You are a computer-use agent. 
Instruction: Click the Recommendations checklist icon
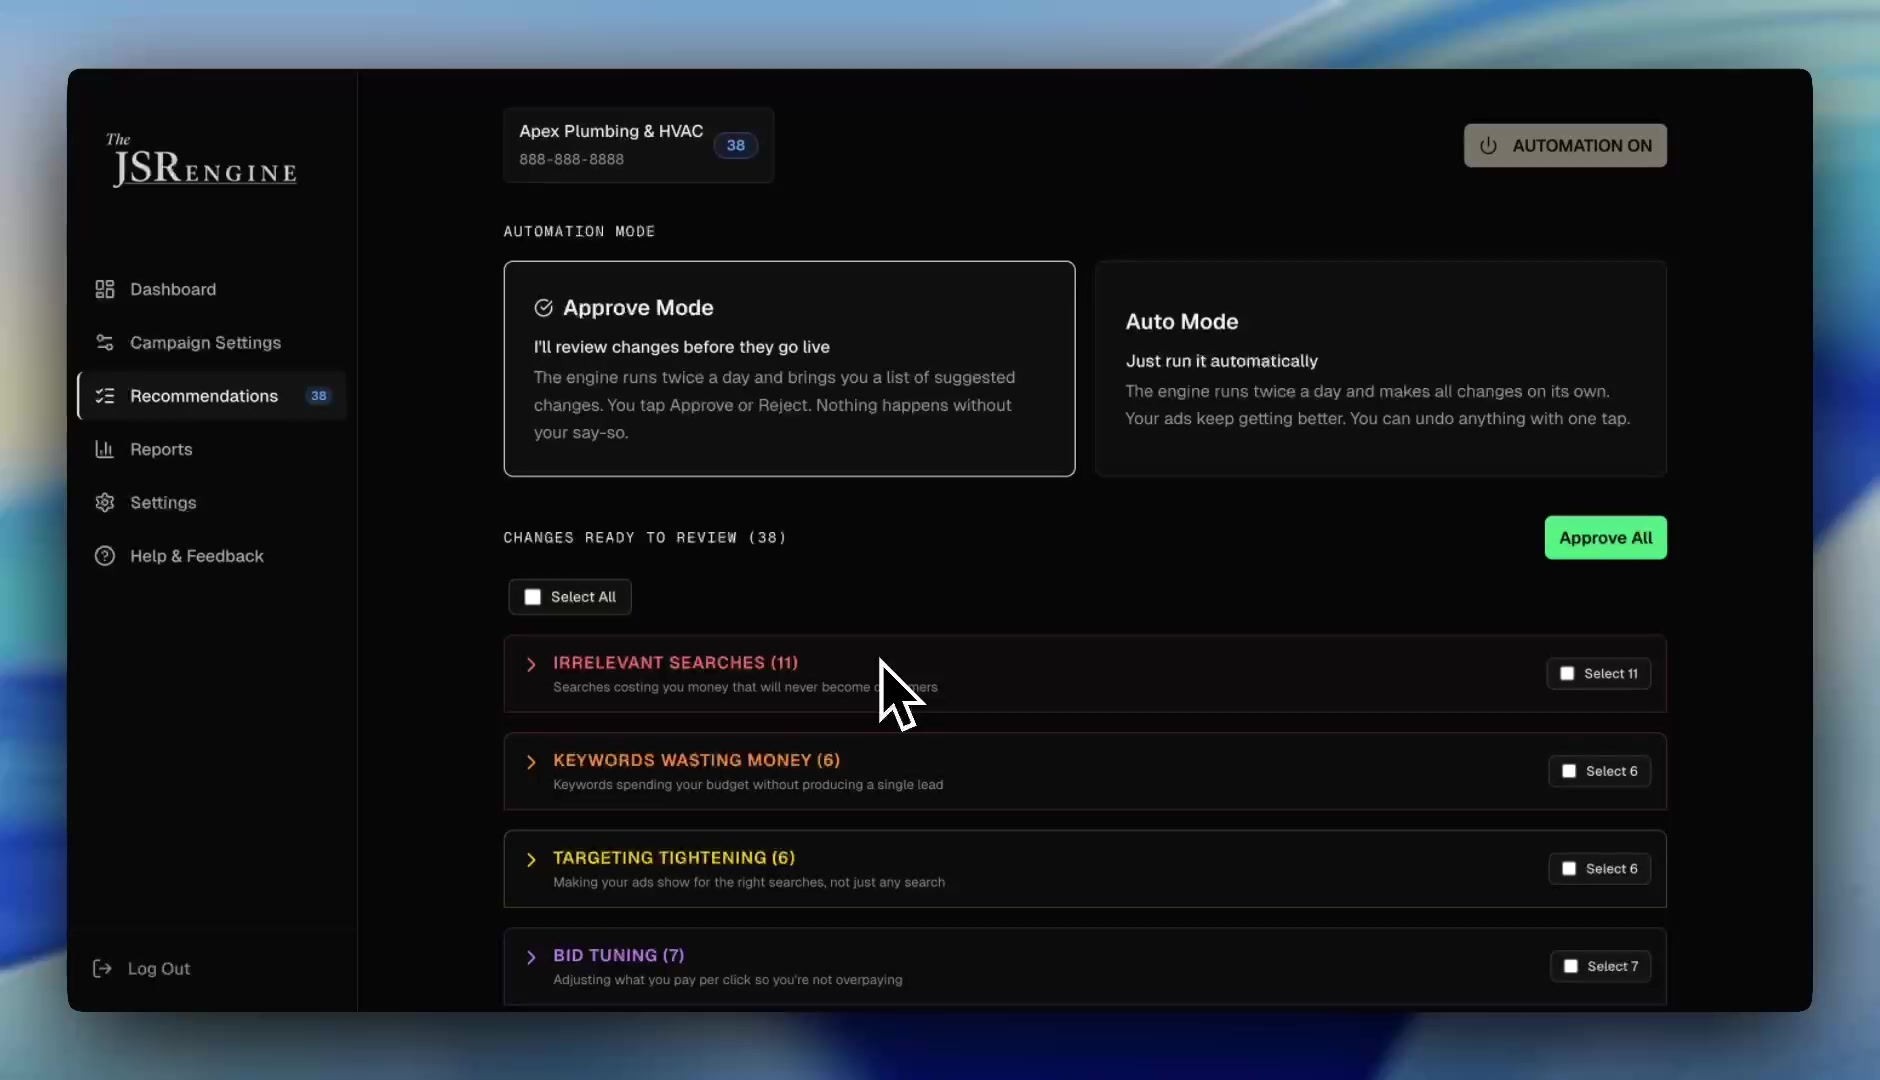(x=104, y=396)
